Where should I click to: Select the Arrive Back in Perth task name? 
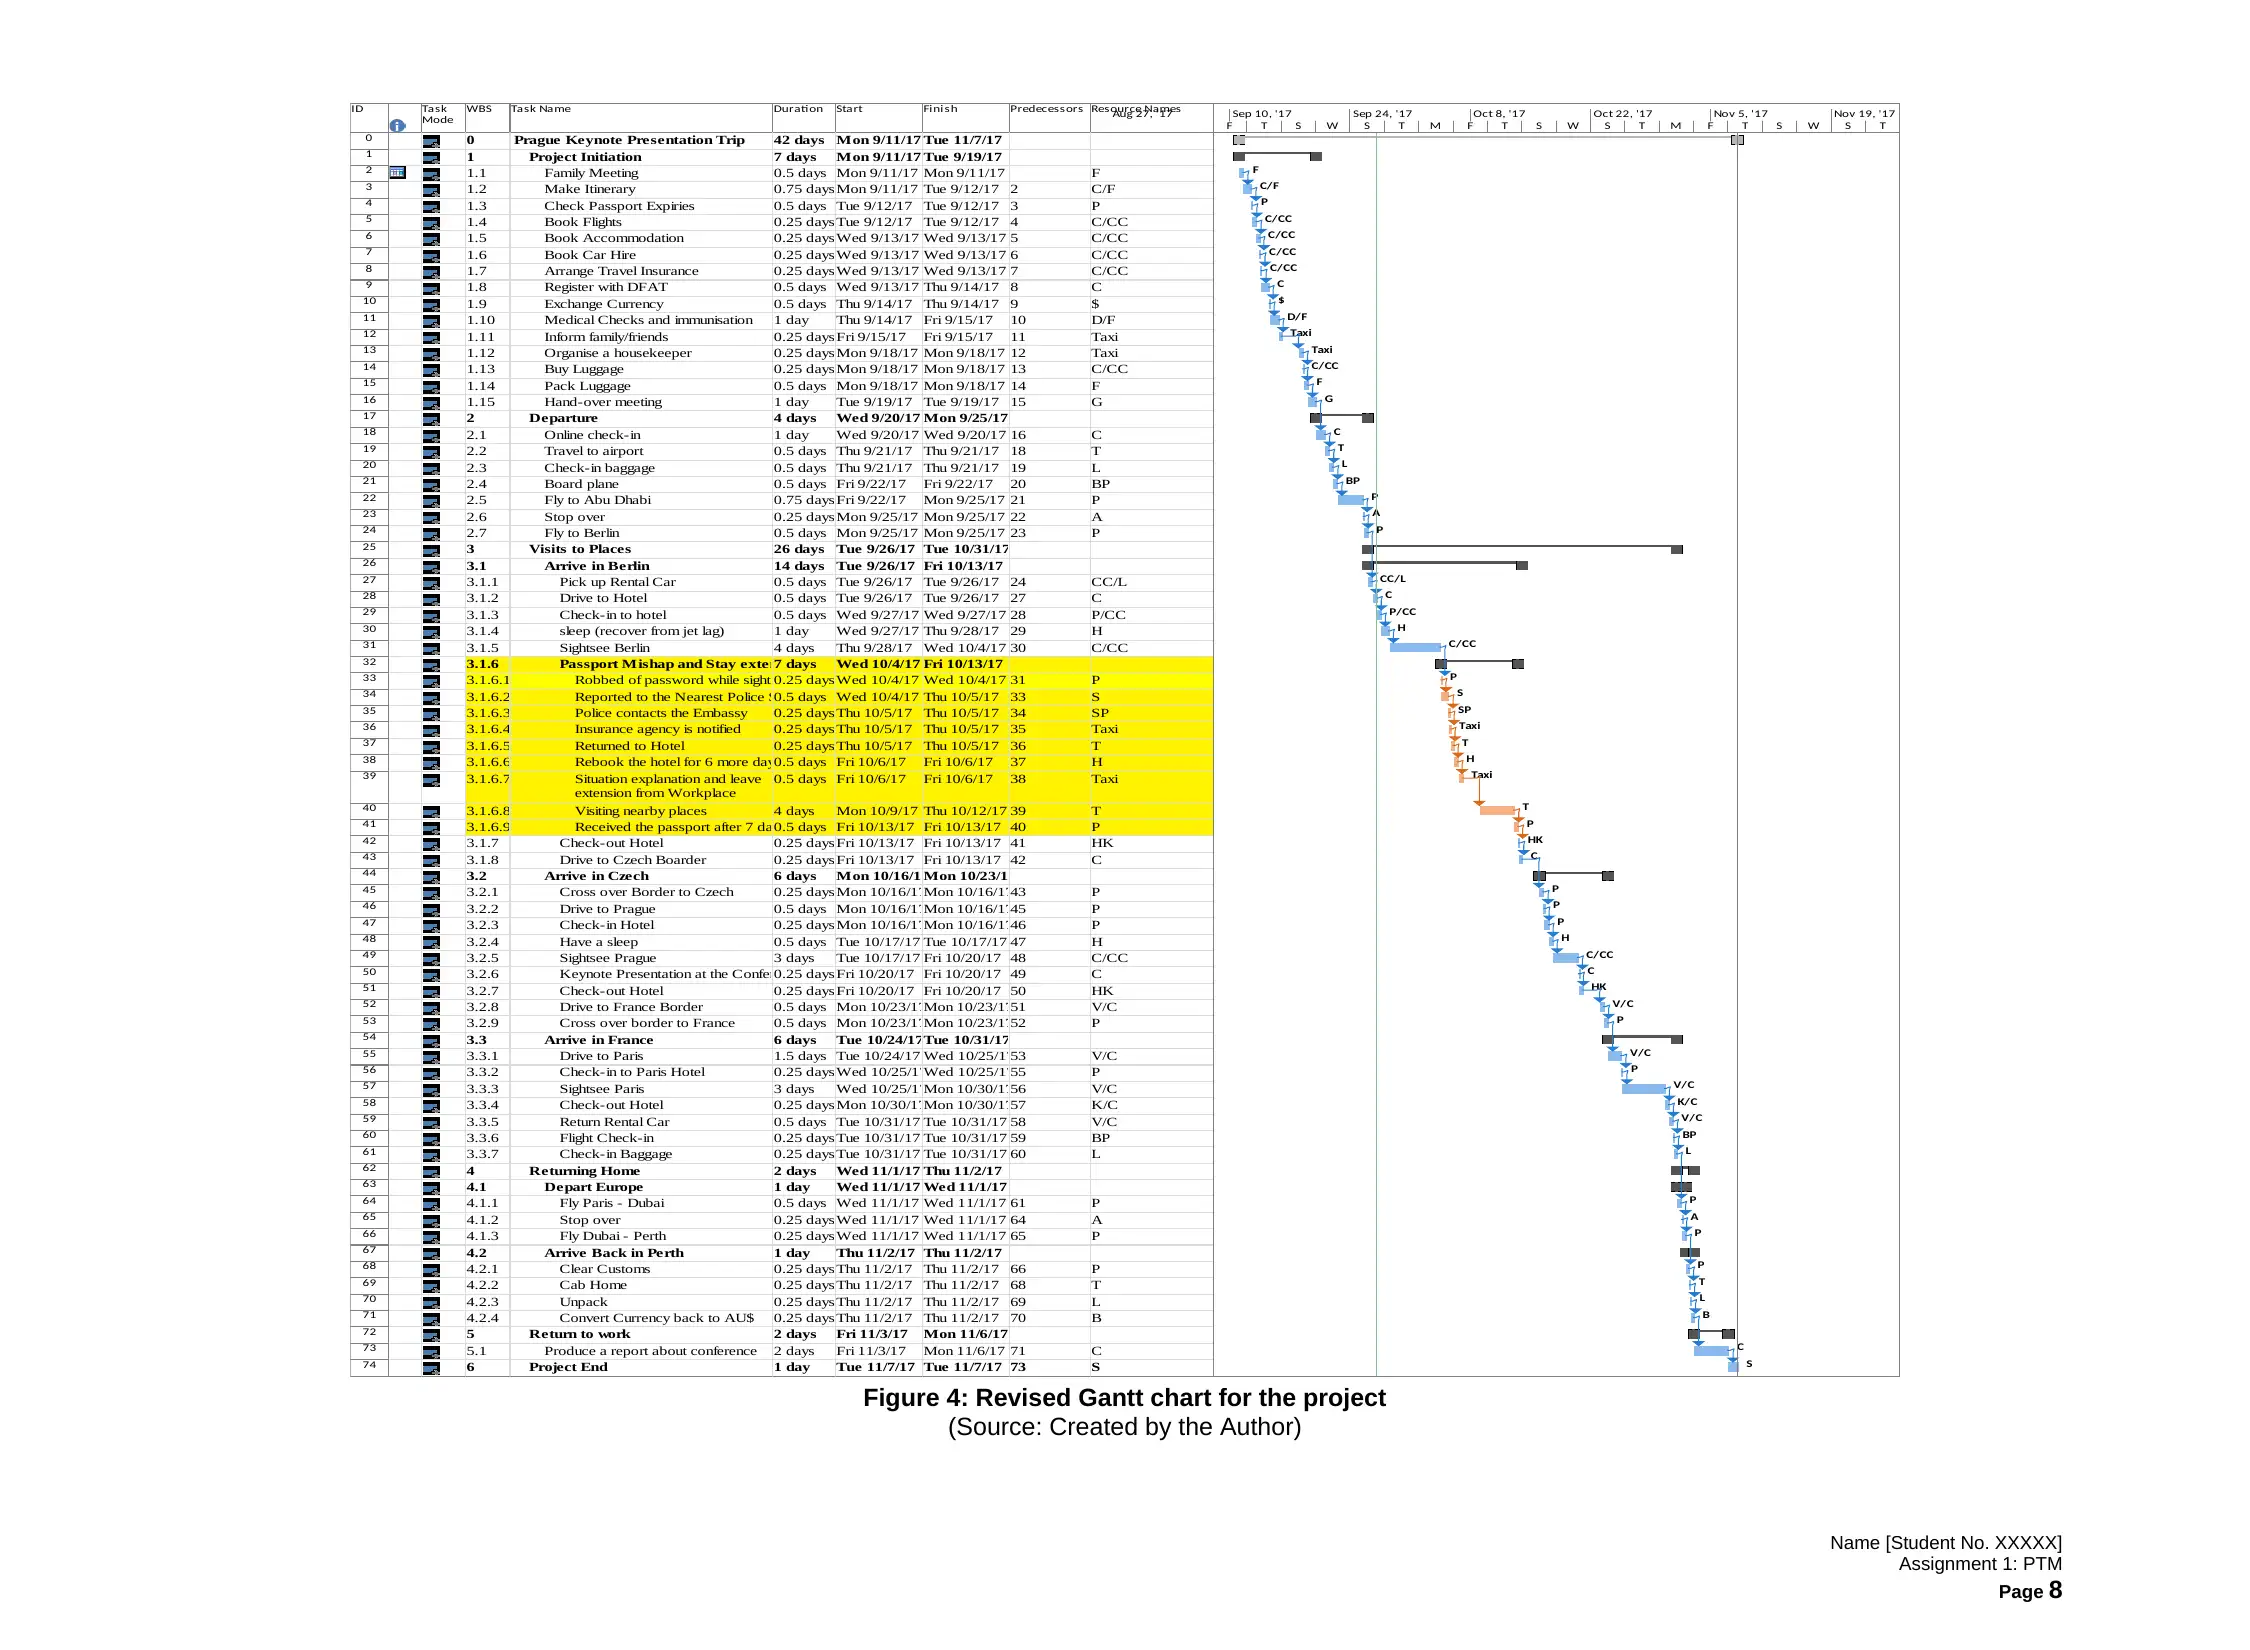614,1254
